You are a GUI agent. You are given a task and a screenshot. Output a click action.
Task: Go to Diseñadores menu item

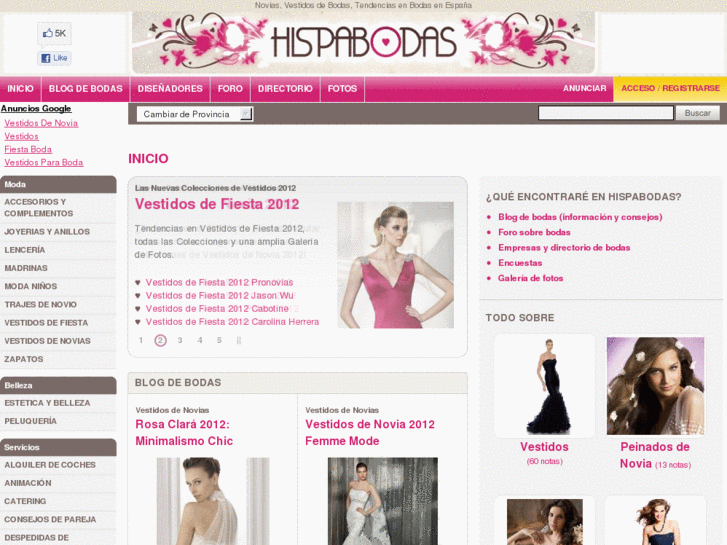[170, 89]
